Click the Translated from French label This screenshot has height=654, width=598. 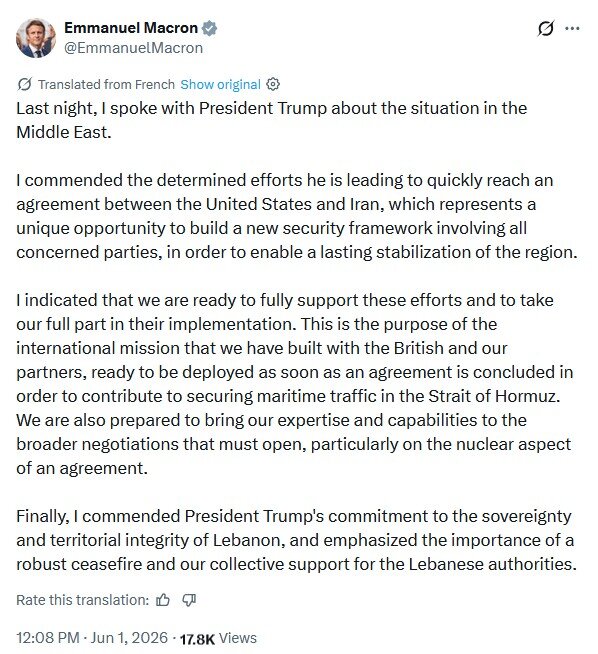pos(106,84)
